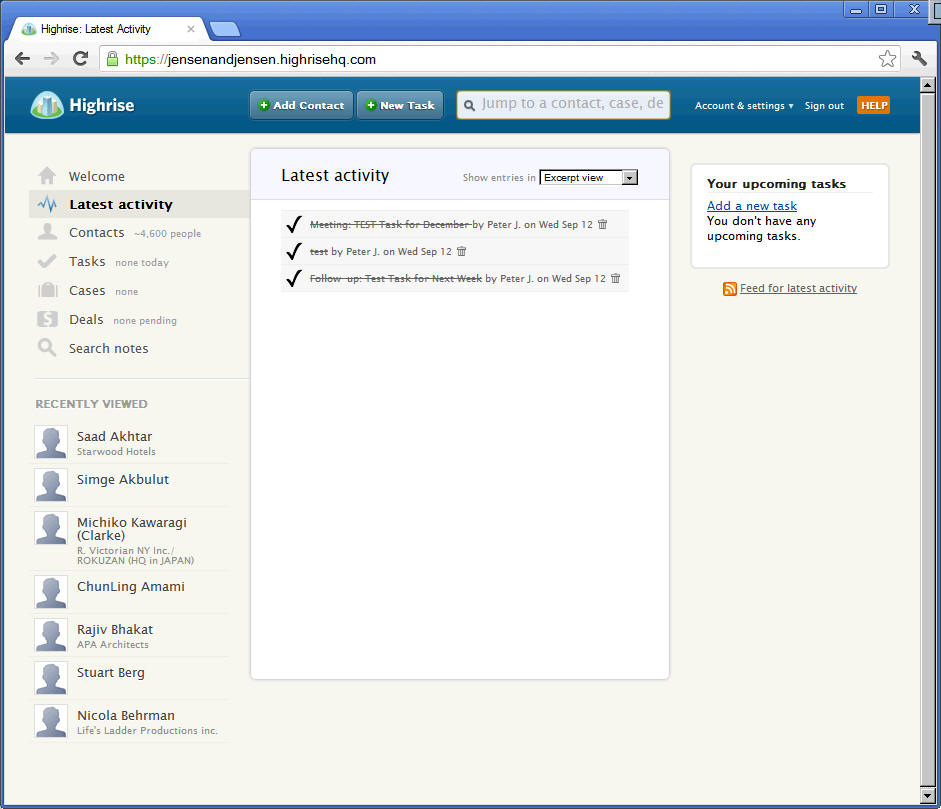
Task: Open Michiko Kawaragi's avatar thumbnail
Action: click(51, 529)
